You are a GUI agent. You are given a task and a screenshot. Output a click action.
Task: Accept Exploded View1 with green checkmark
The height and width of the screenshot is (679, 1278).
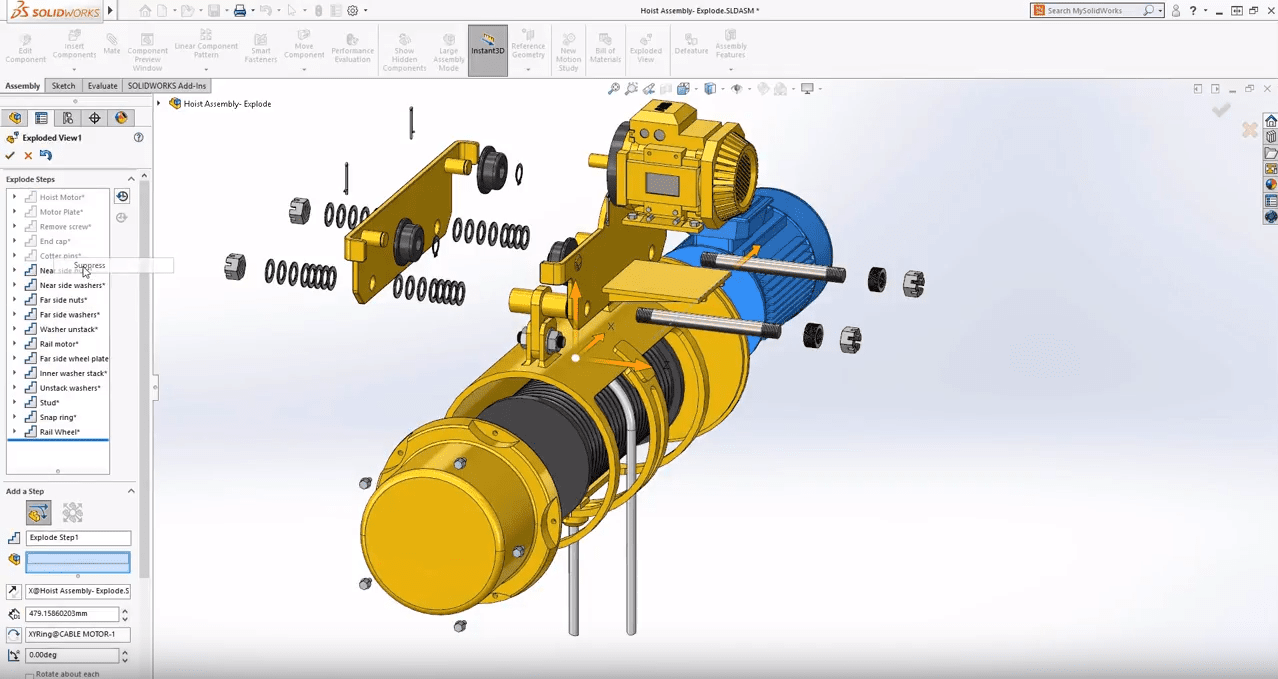point(10,155)
